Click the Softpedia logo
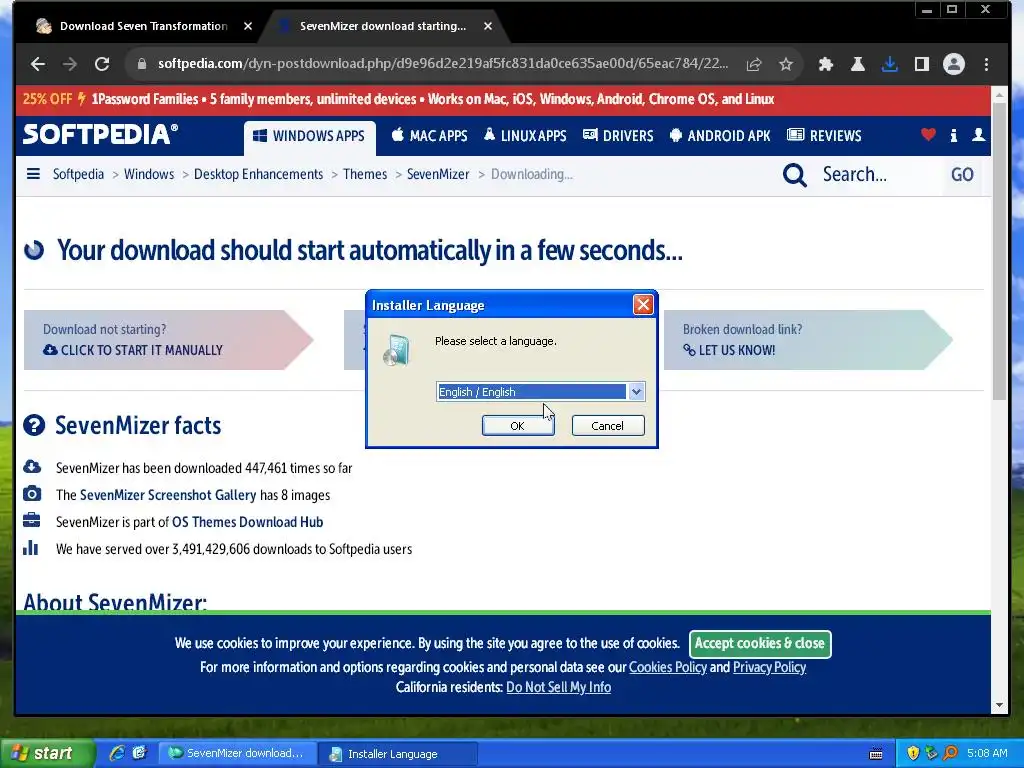Screen dimensions: 1024x768 [x=100, y=135]
